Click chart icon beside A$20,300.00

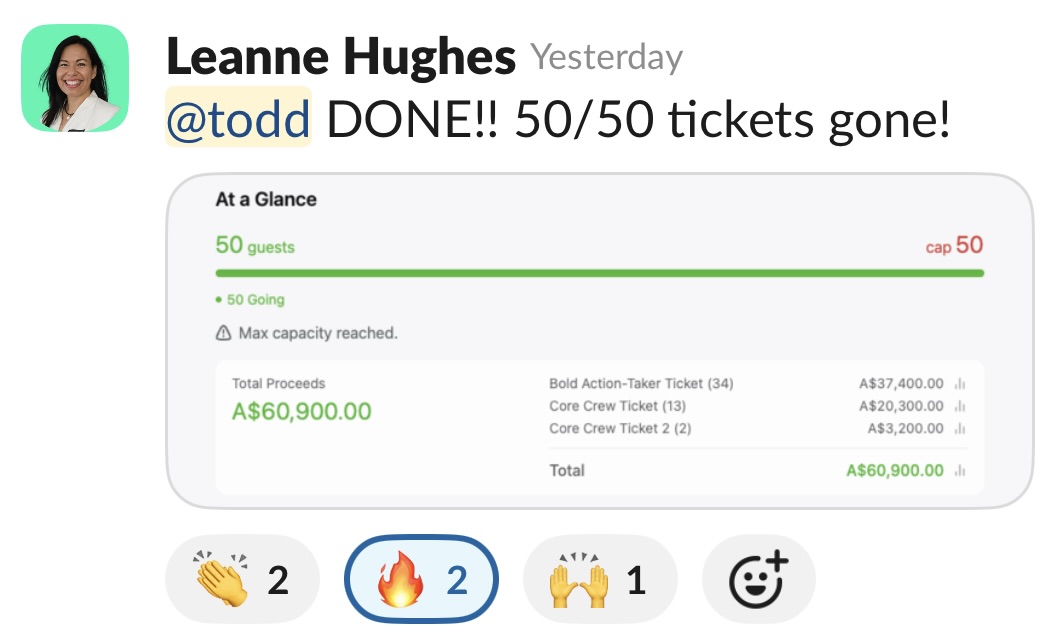[x=960, y=407]
